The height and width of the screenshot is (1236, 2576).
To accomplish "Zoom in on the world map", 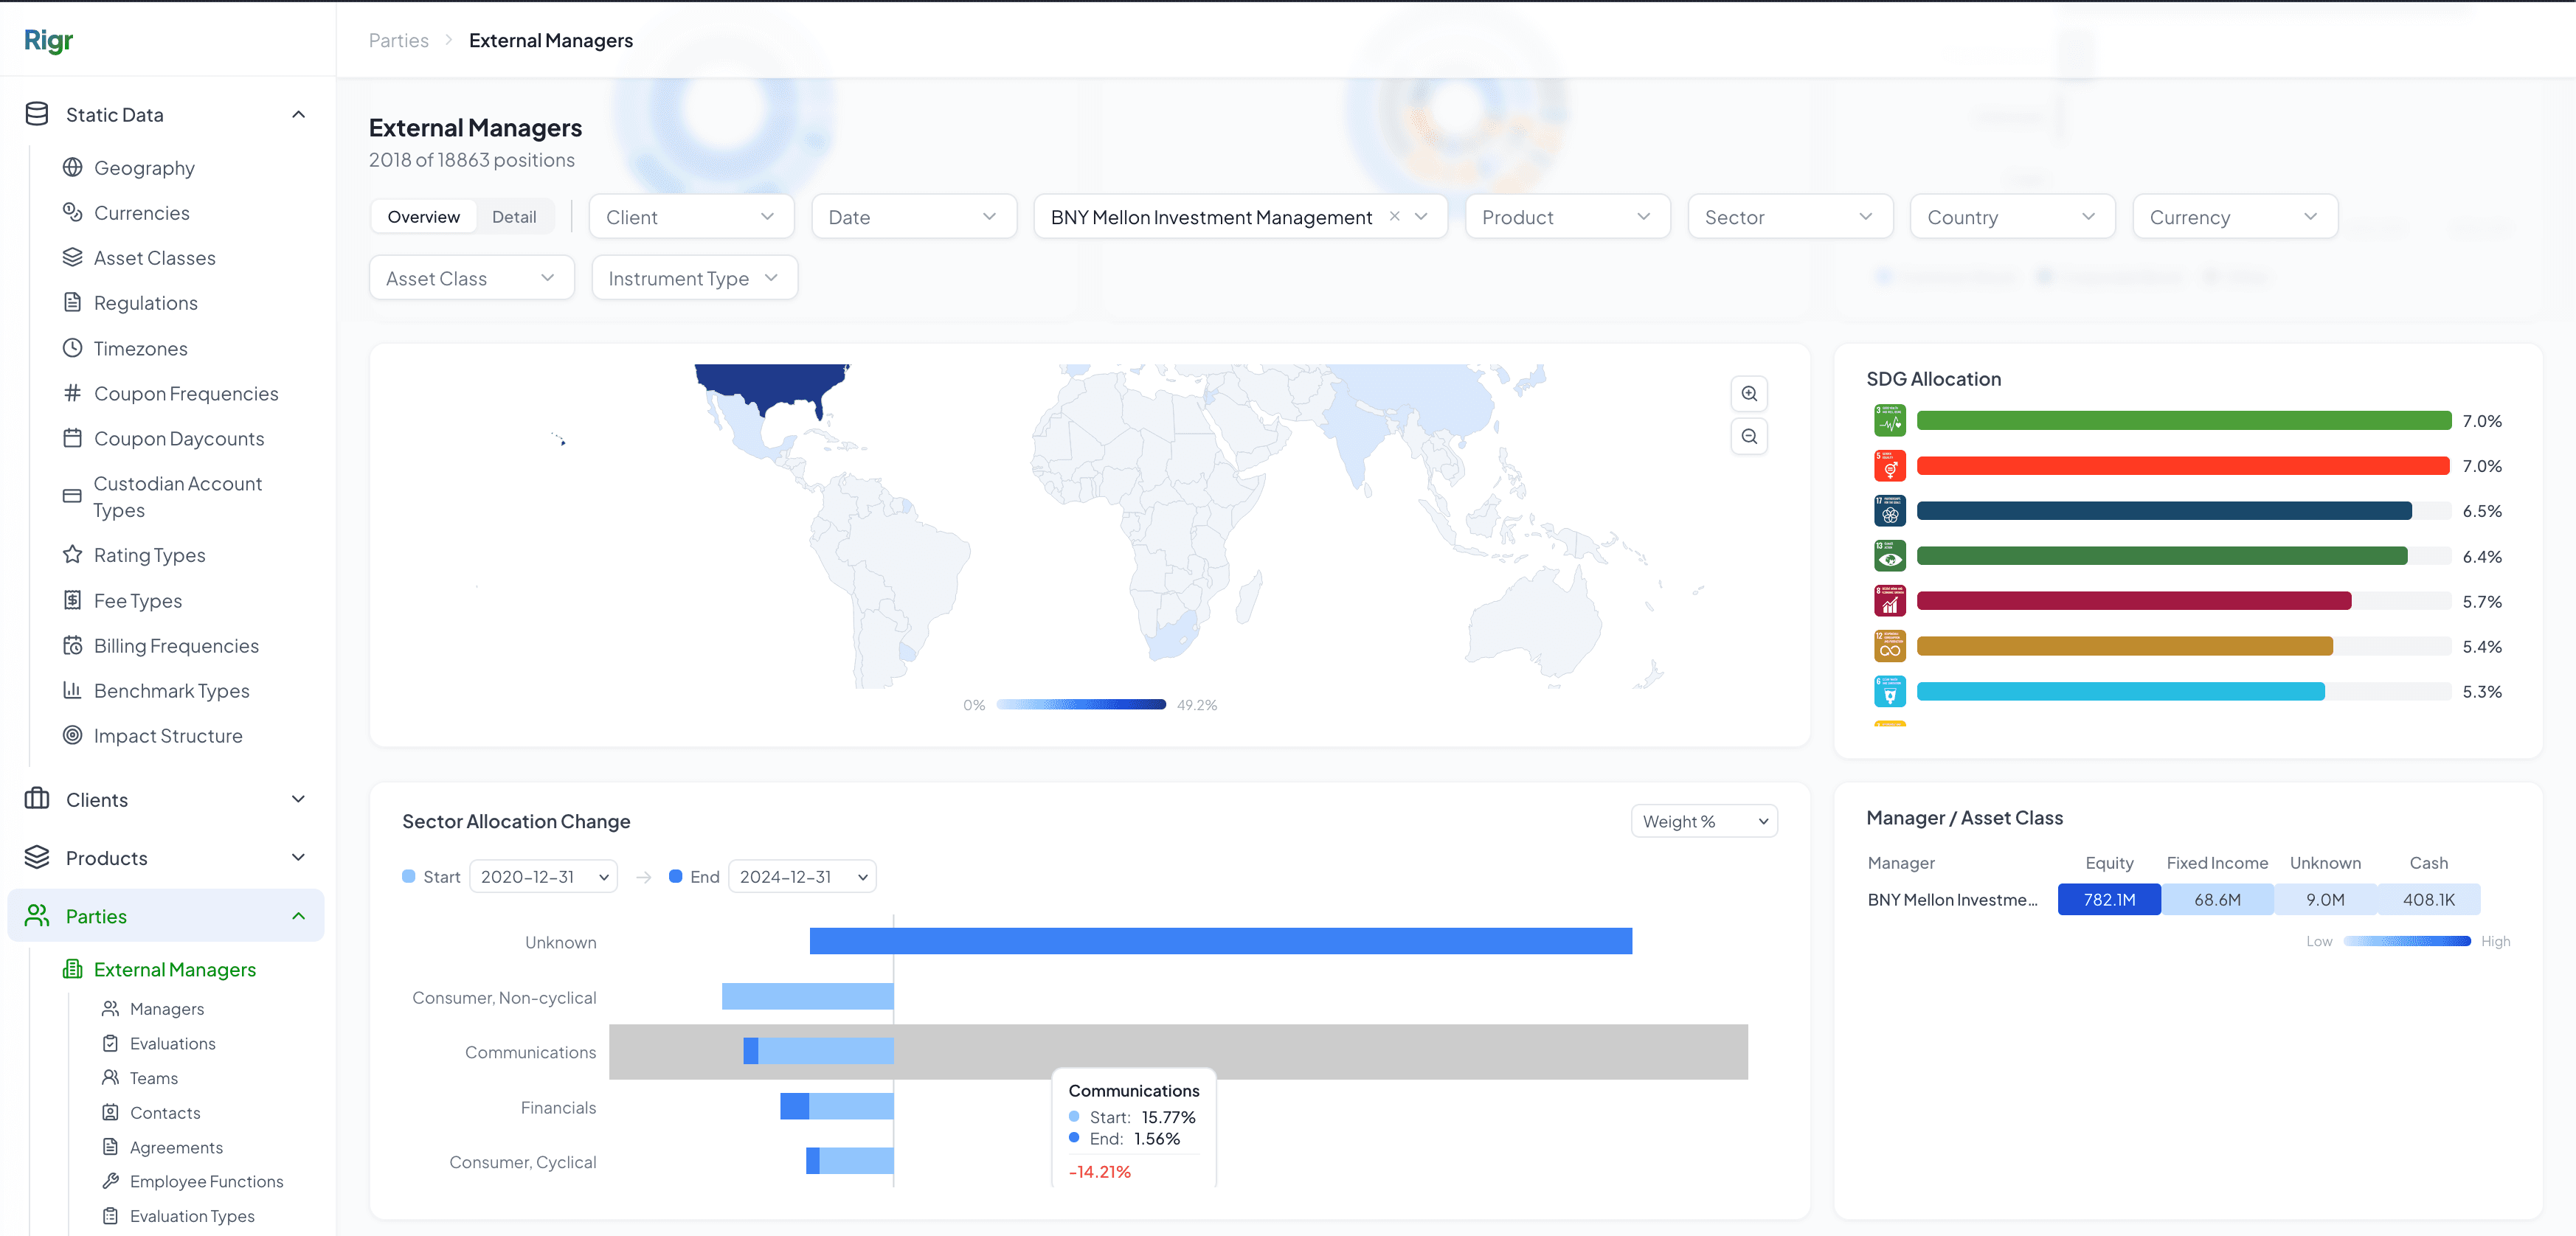I will 1749,394.
